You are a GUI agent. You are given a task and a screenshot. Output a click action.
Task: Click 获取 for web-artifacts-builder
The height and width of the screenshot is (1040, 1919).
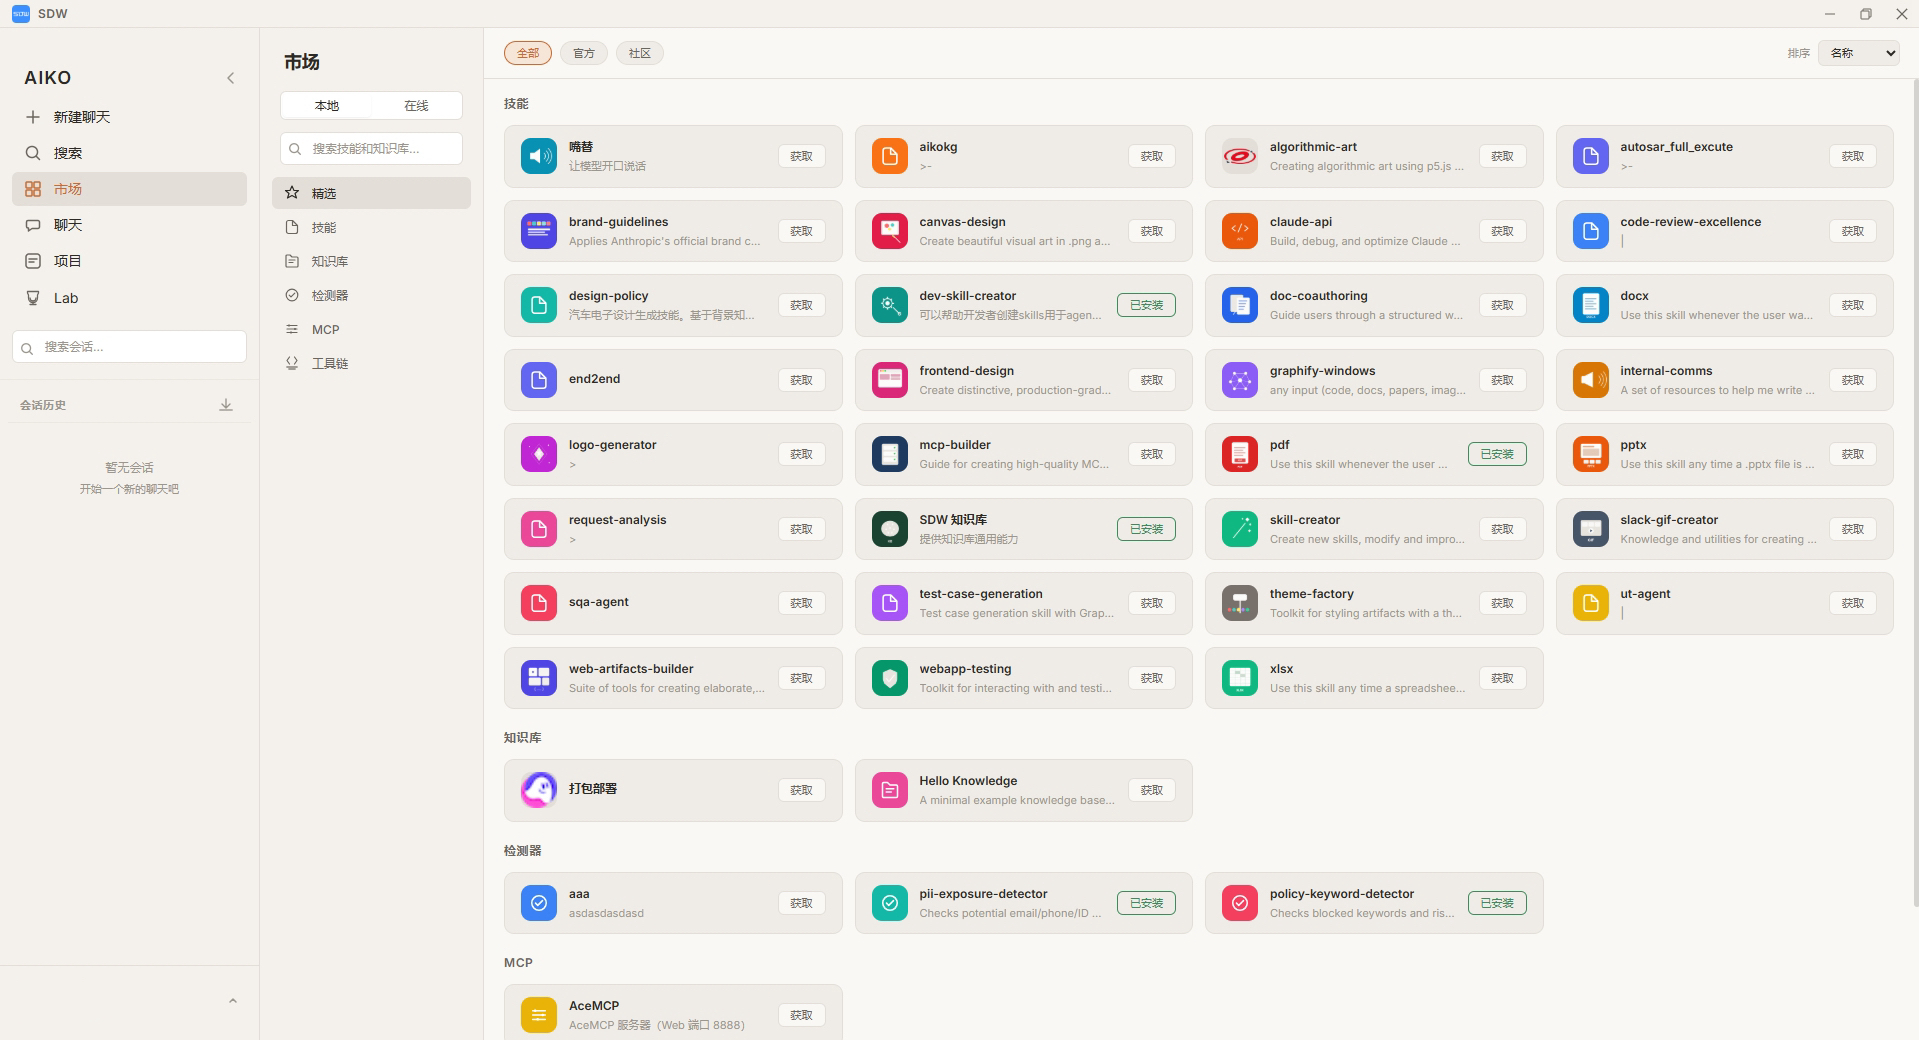tap(801, 678)
